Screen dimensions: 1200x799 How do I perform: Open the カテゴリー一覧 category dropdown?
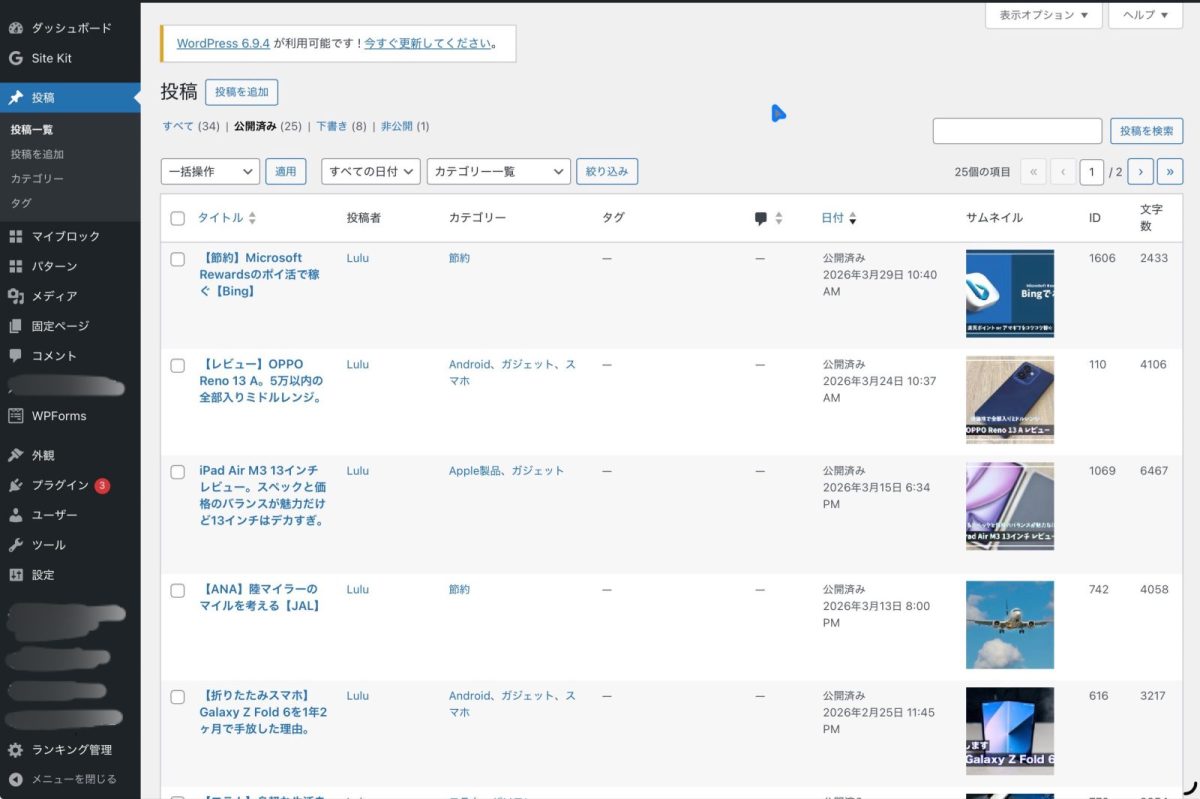click(x=498, y=171)
